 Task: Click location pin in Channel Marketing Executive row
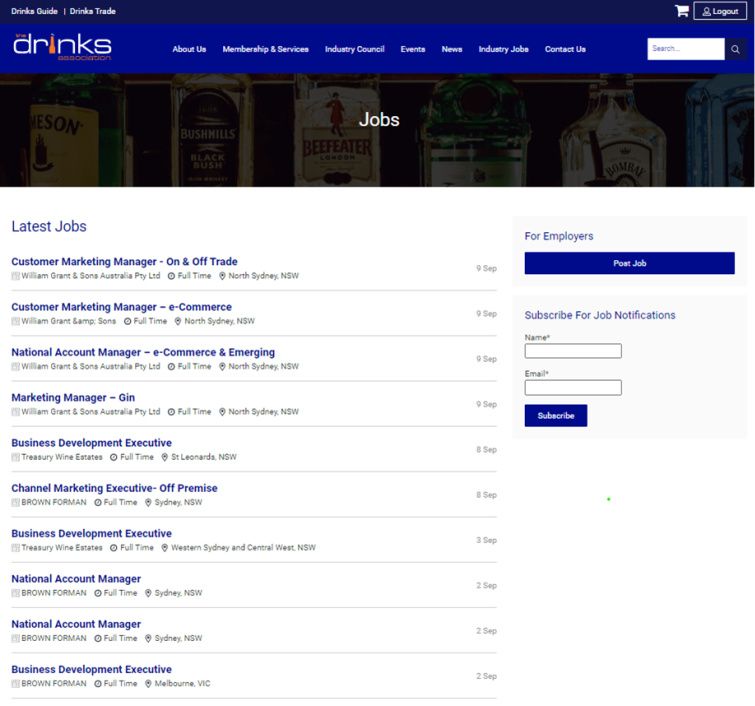148,502
